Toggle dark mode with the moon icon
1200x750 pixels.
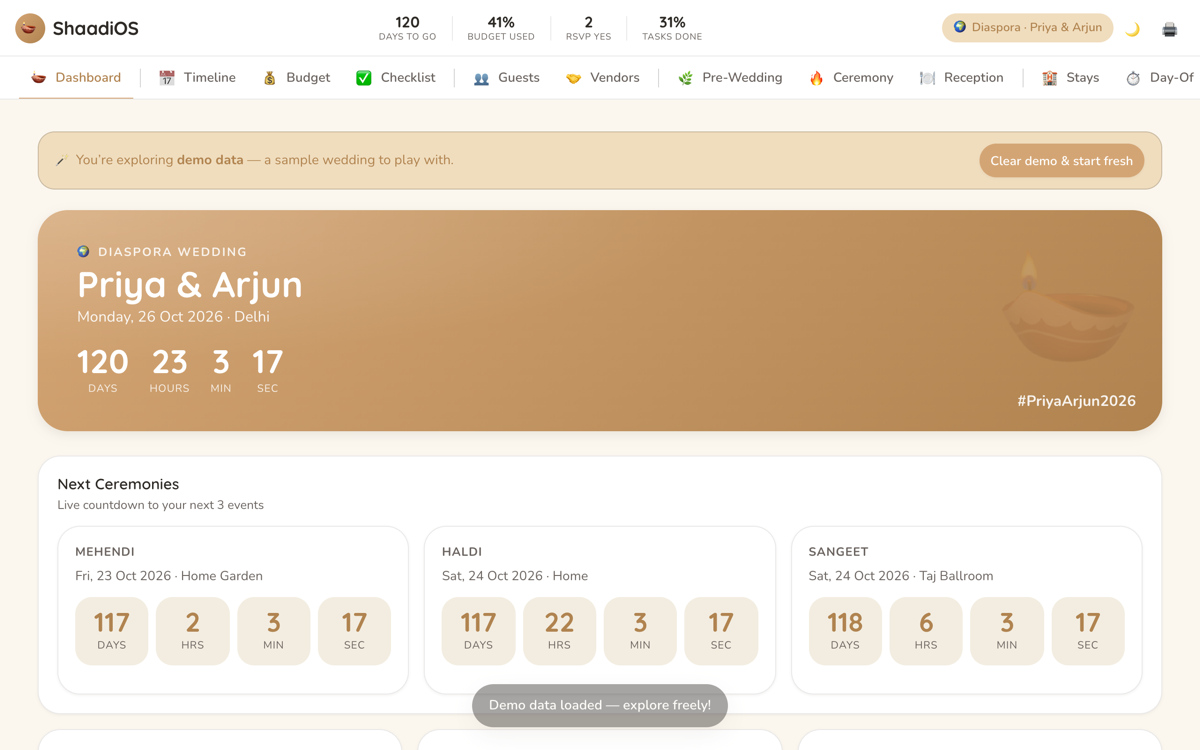coord(1133,29)
